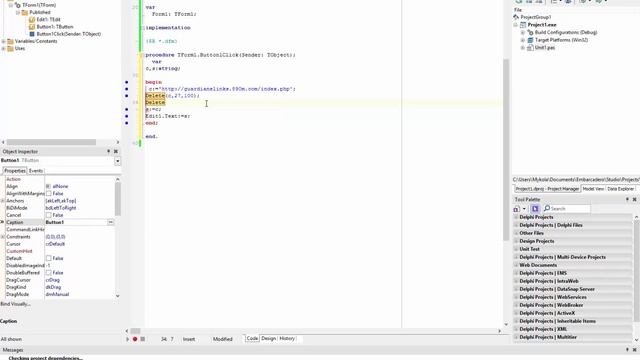
Task: Switch to the Design tab
Action: [269, 339]
